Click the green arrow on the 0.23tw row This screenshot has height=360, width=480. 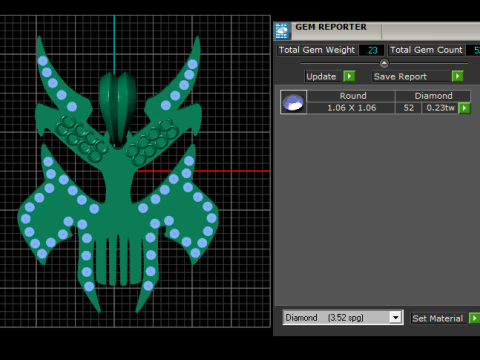(464, 108)
